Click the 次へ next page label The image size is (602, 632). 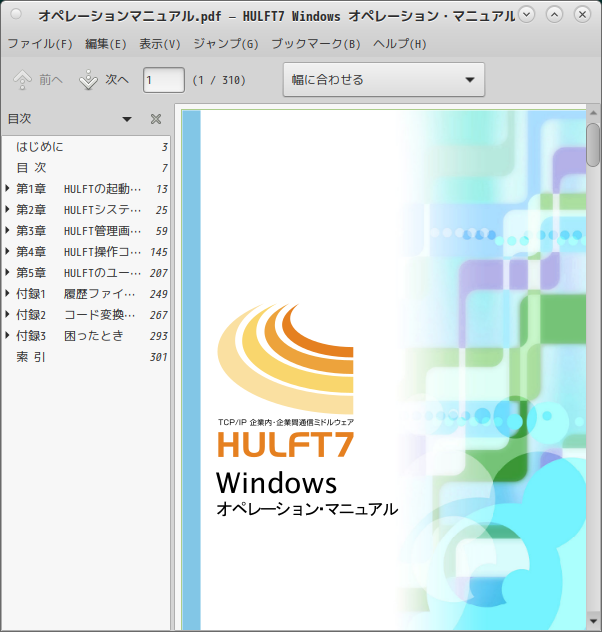point(117,80)
